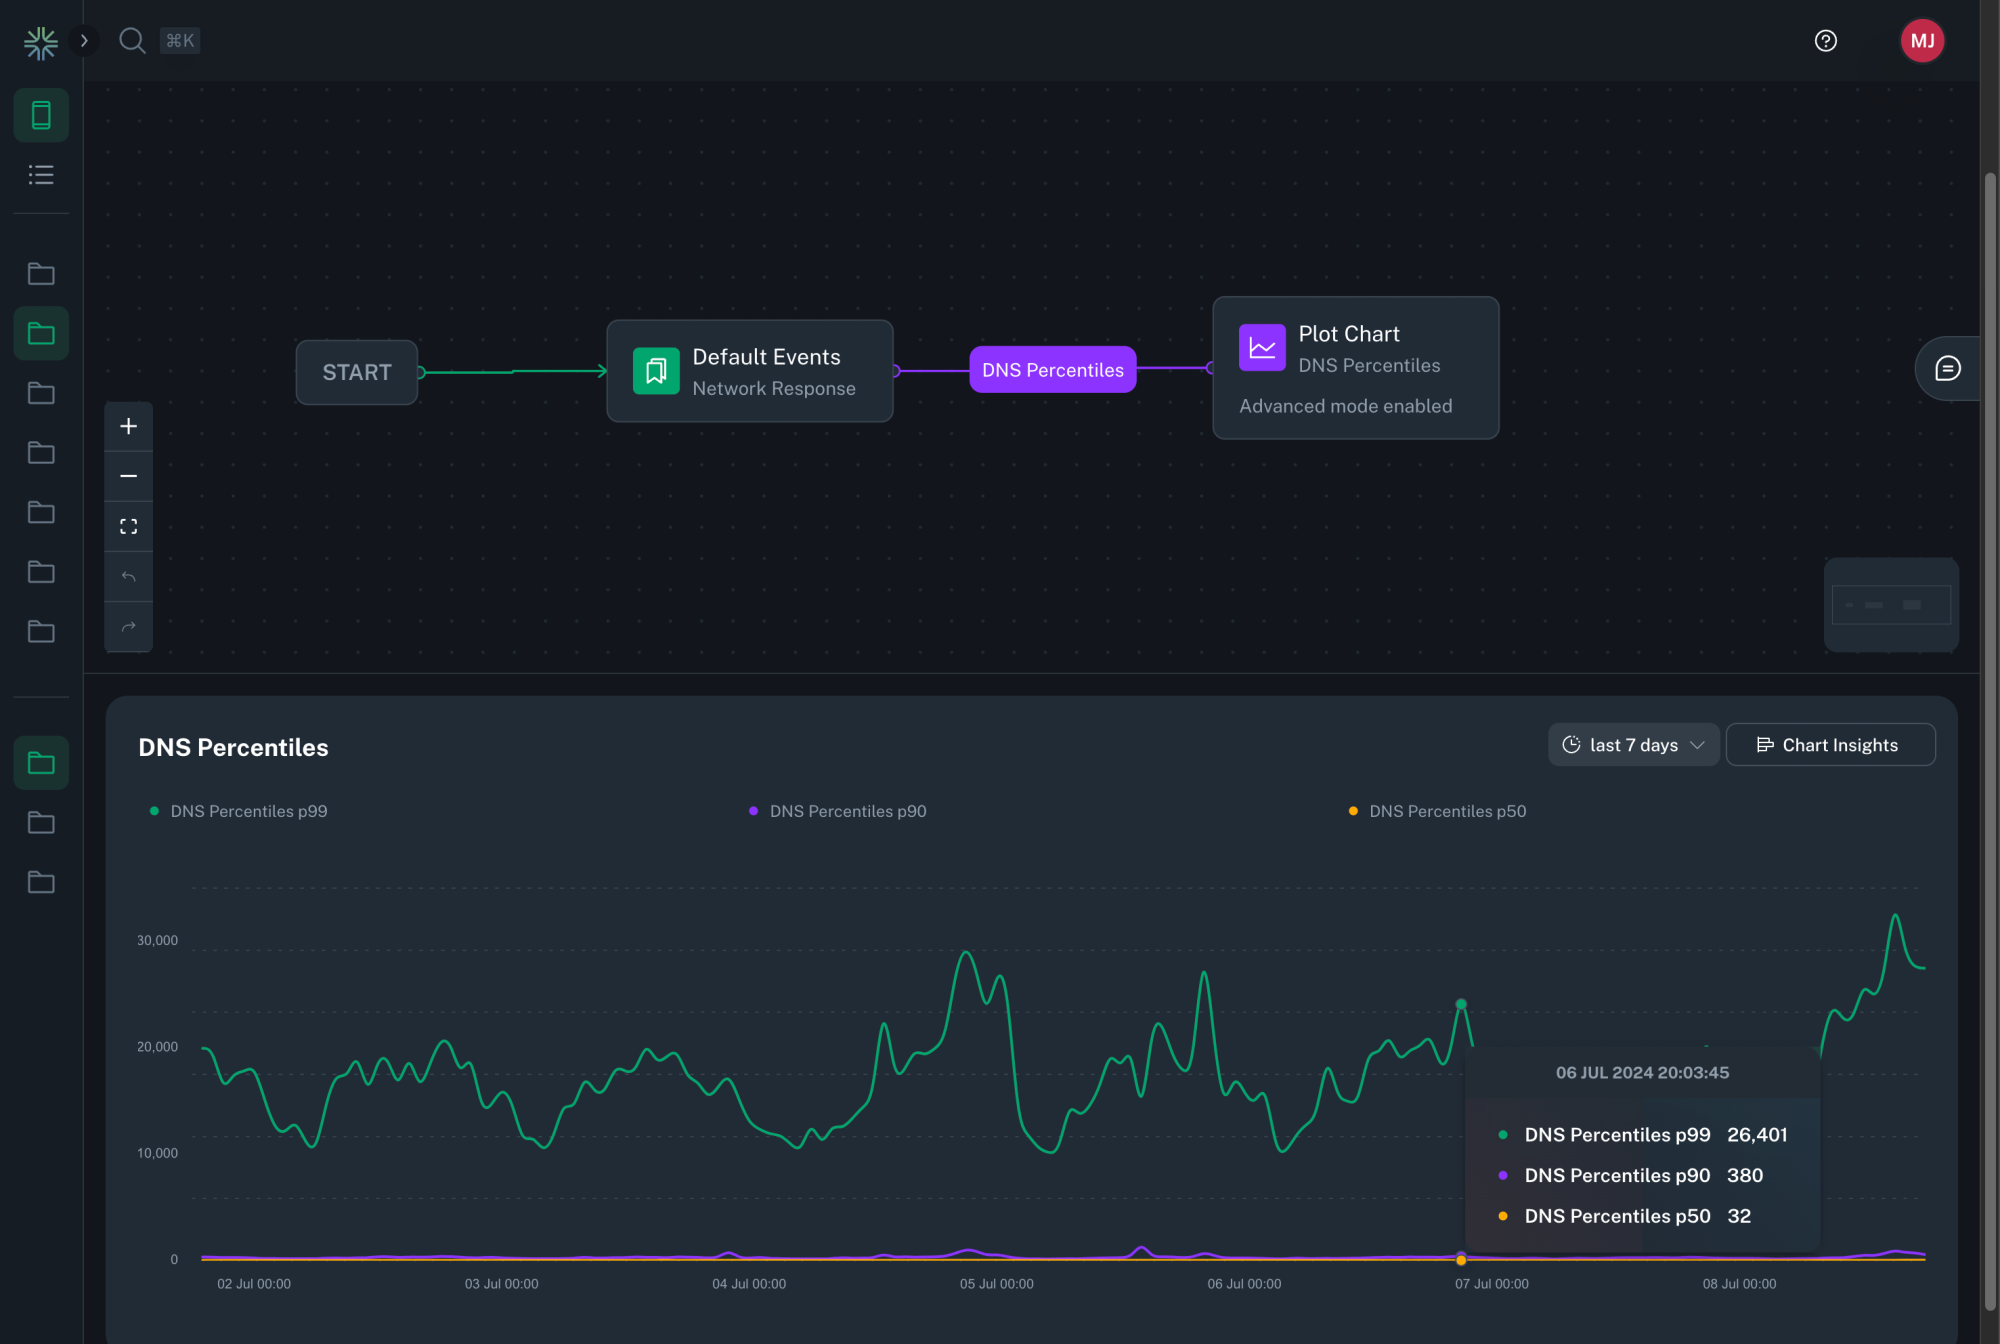Click the canvas minimap thumbnail

(x=1890, y=605)
